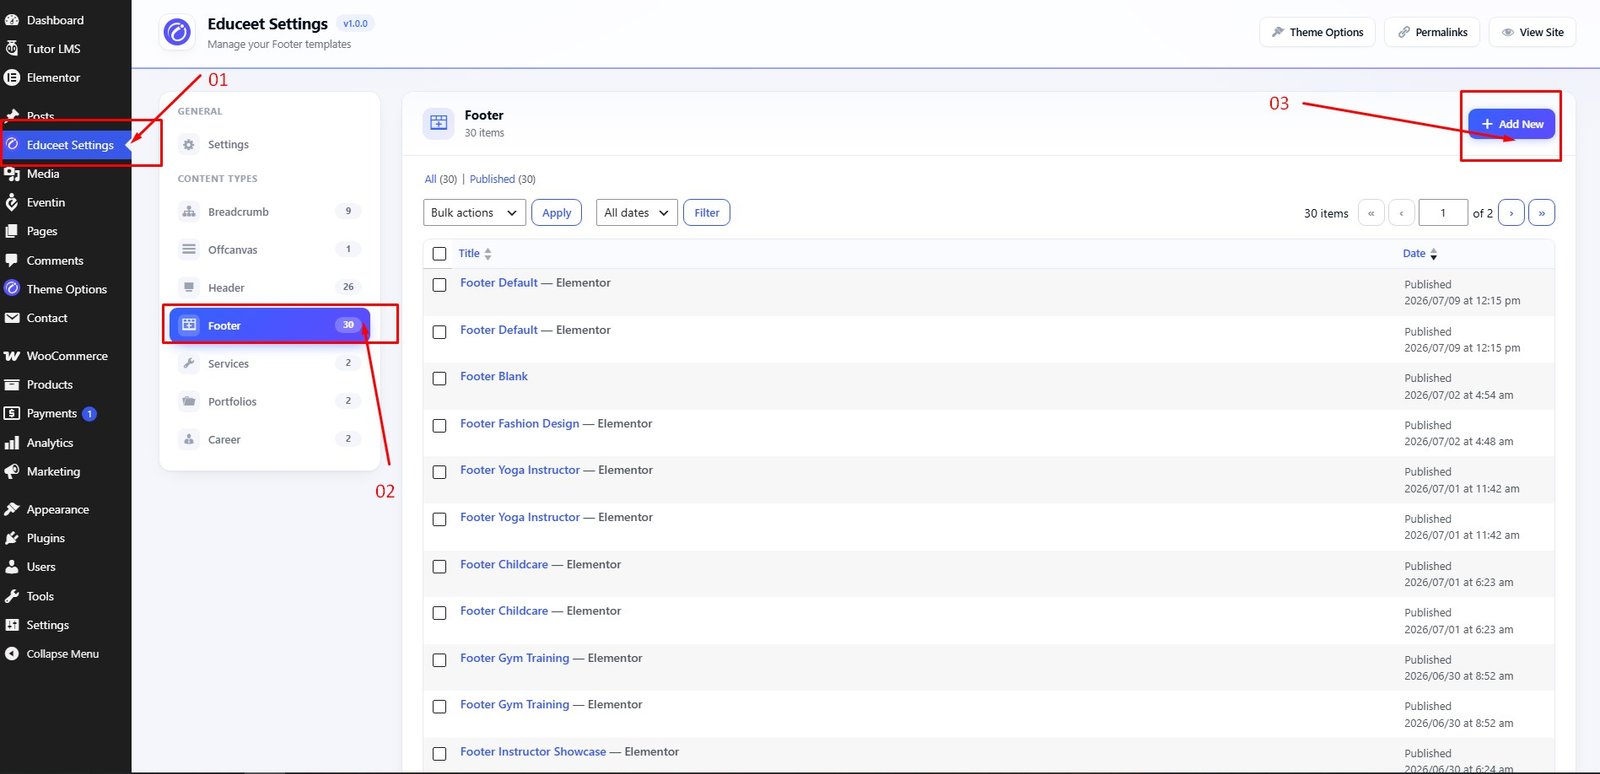Open the Tools wrench icon
Screen dimensions: 1600x774
tap(12, 596)
